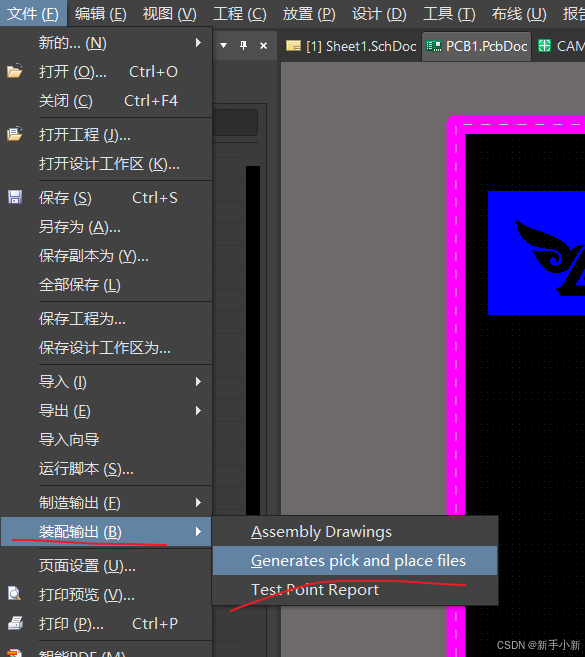Open the 设计 (D) menu
The height and width of the screenshot is (657, 585).
pyautogui.click(x=379, y=14)
